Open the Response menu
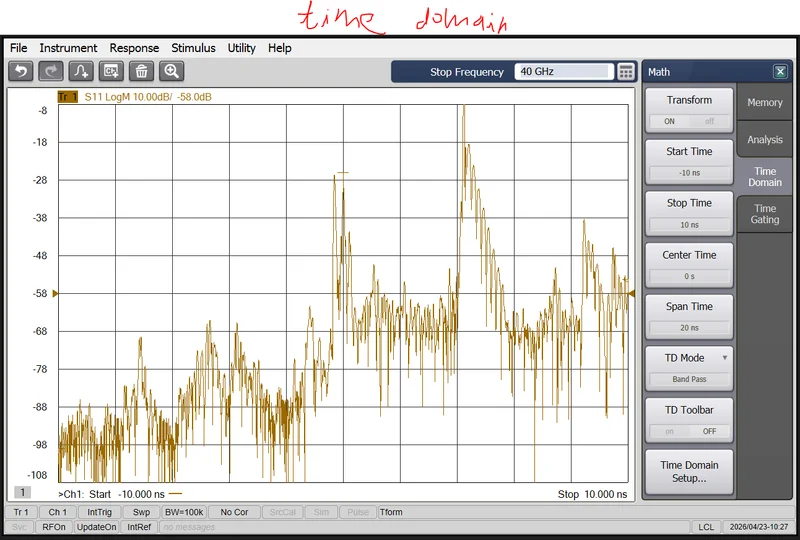800x540 pixels. [x=134, y=48]
